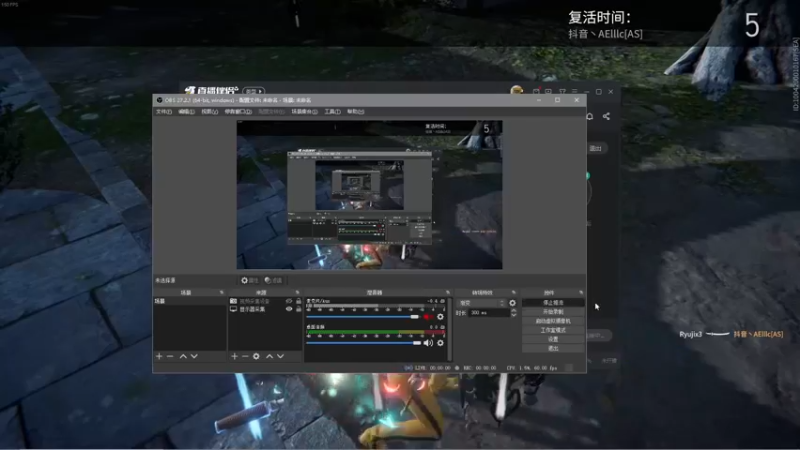Remove the selected source with the minus icon
Screen dimensions: 800x450
click(x=245, y=356)
